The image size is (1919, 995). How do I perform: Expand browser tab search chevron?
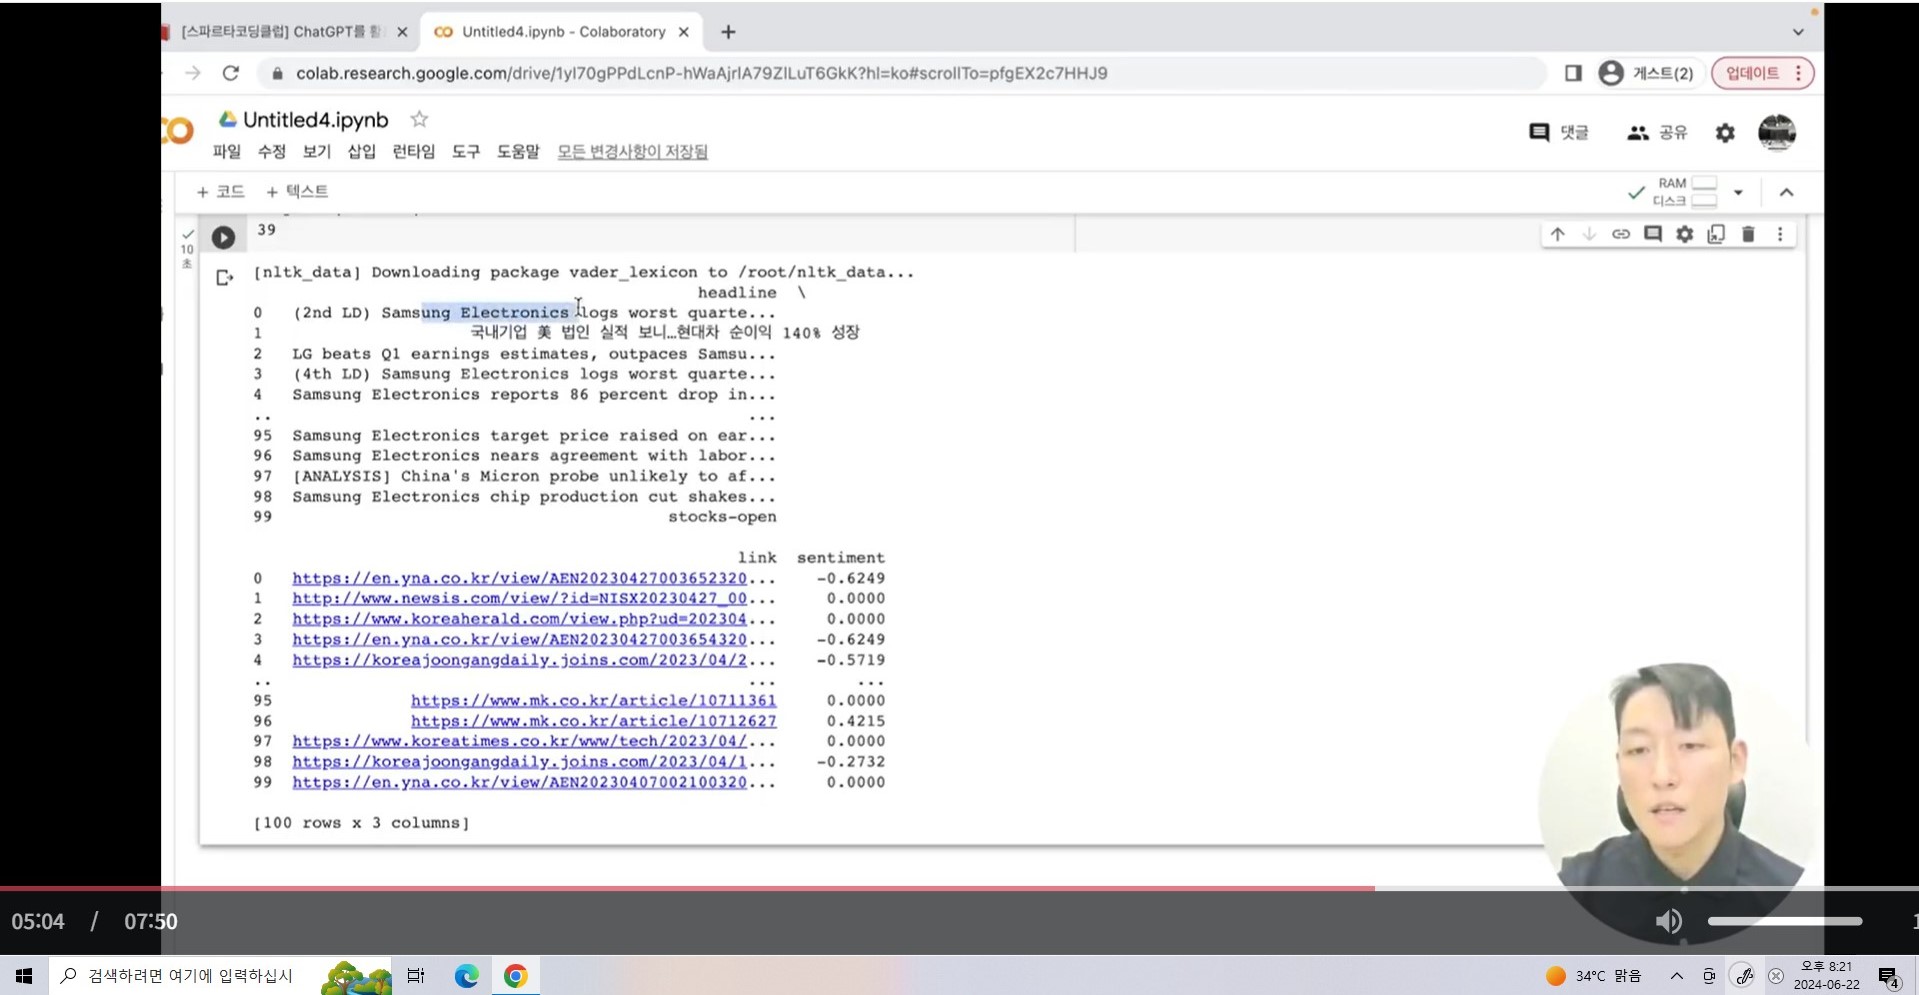[x=1798, y=32]
